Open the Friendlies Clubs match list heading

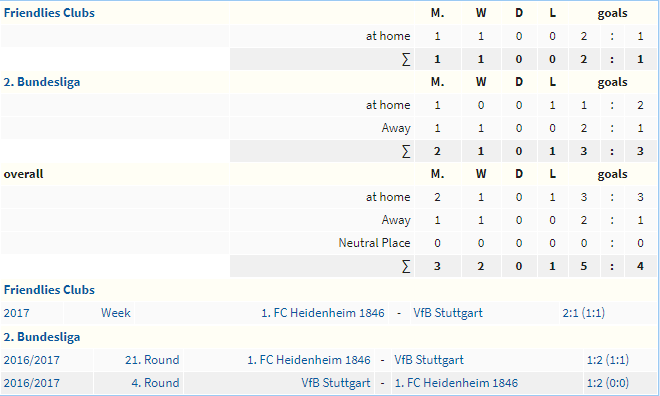pos(49,290)
